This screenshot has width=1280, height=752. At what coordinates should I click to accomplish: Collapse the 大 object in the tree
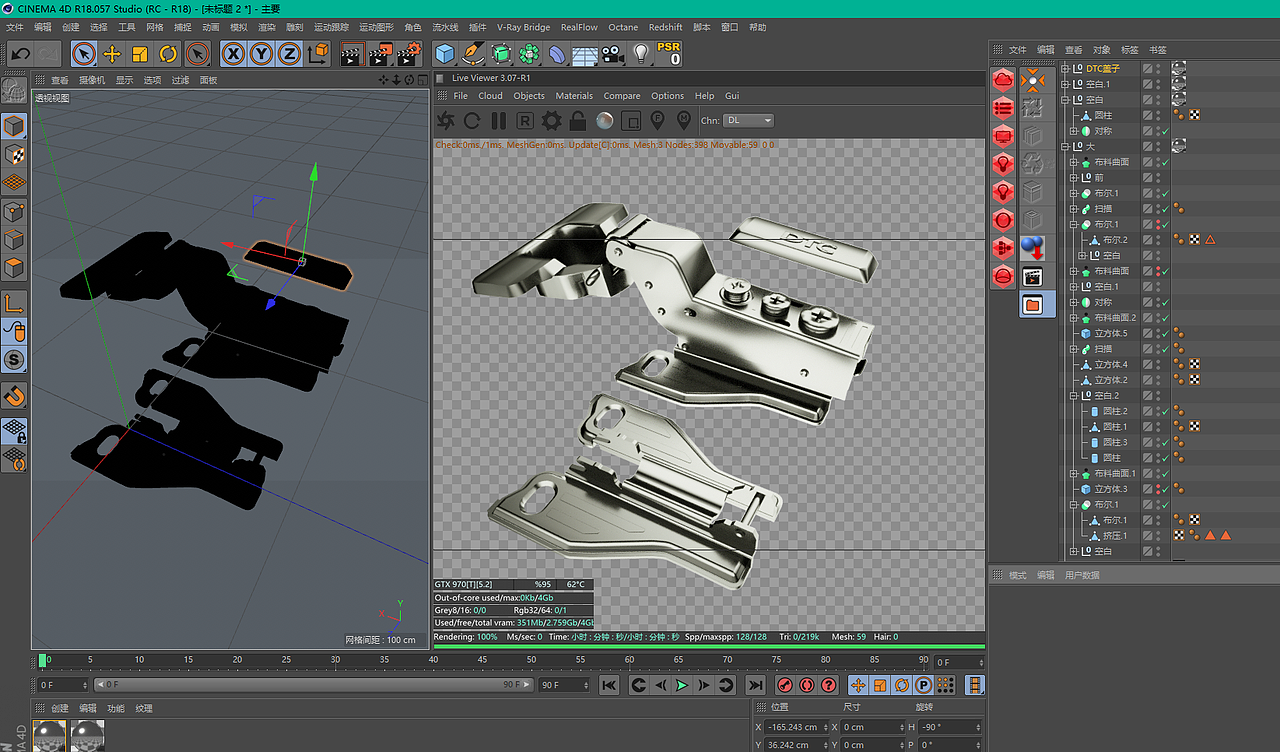pos(1066,147)
